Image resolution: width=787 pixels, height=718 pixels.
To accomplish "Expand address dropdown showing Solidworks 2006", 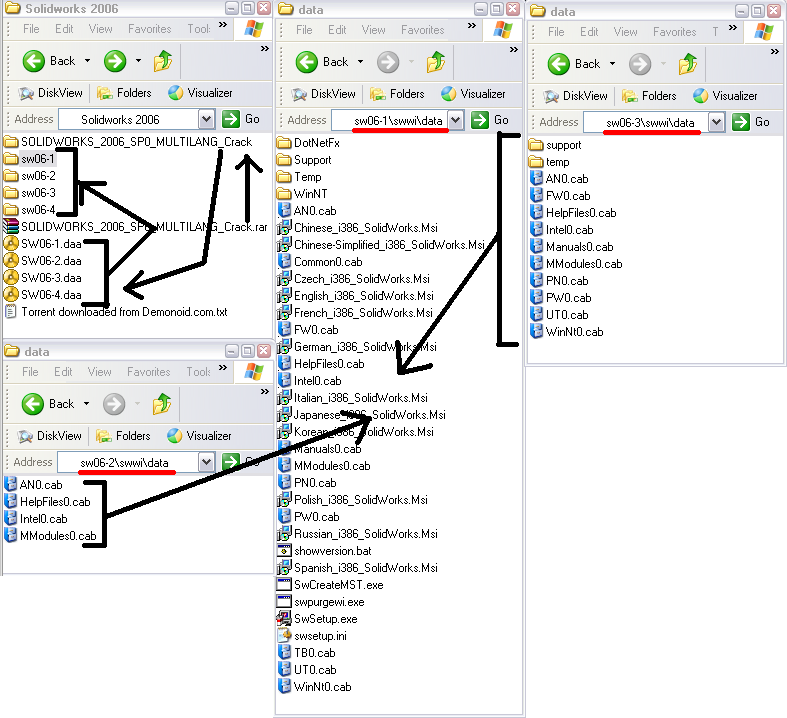I will (206, 119).
